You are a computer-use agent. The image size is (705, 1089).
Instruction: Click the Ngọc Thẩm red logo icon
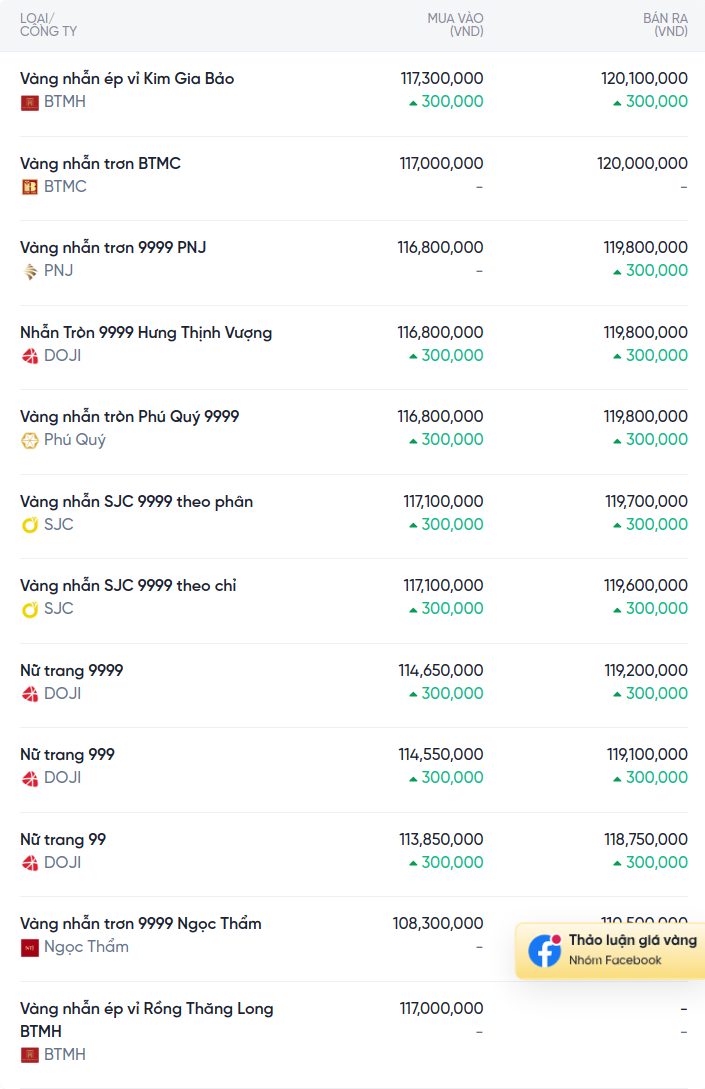point(29,947)
